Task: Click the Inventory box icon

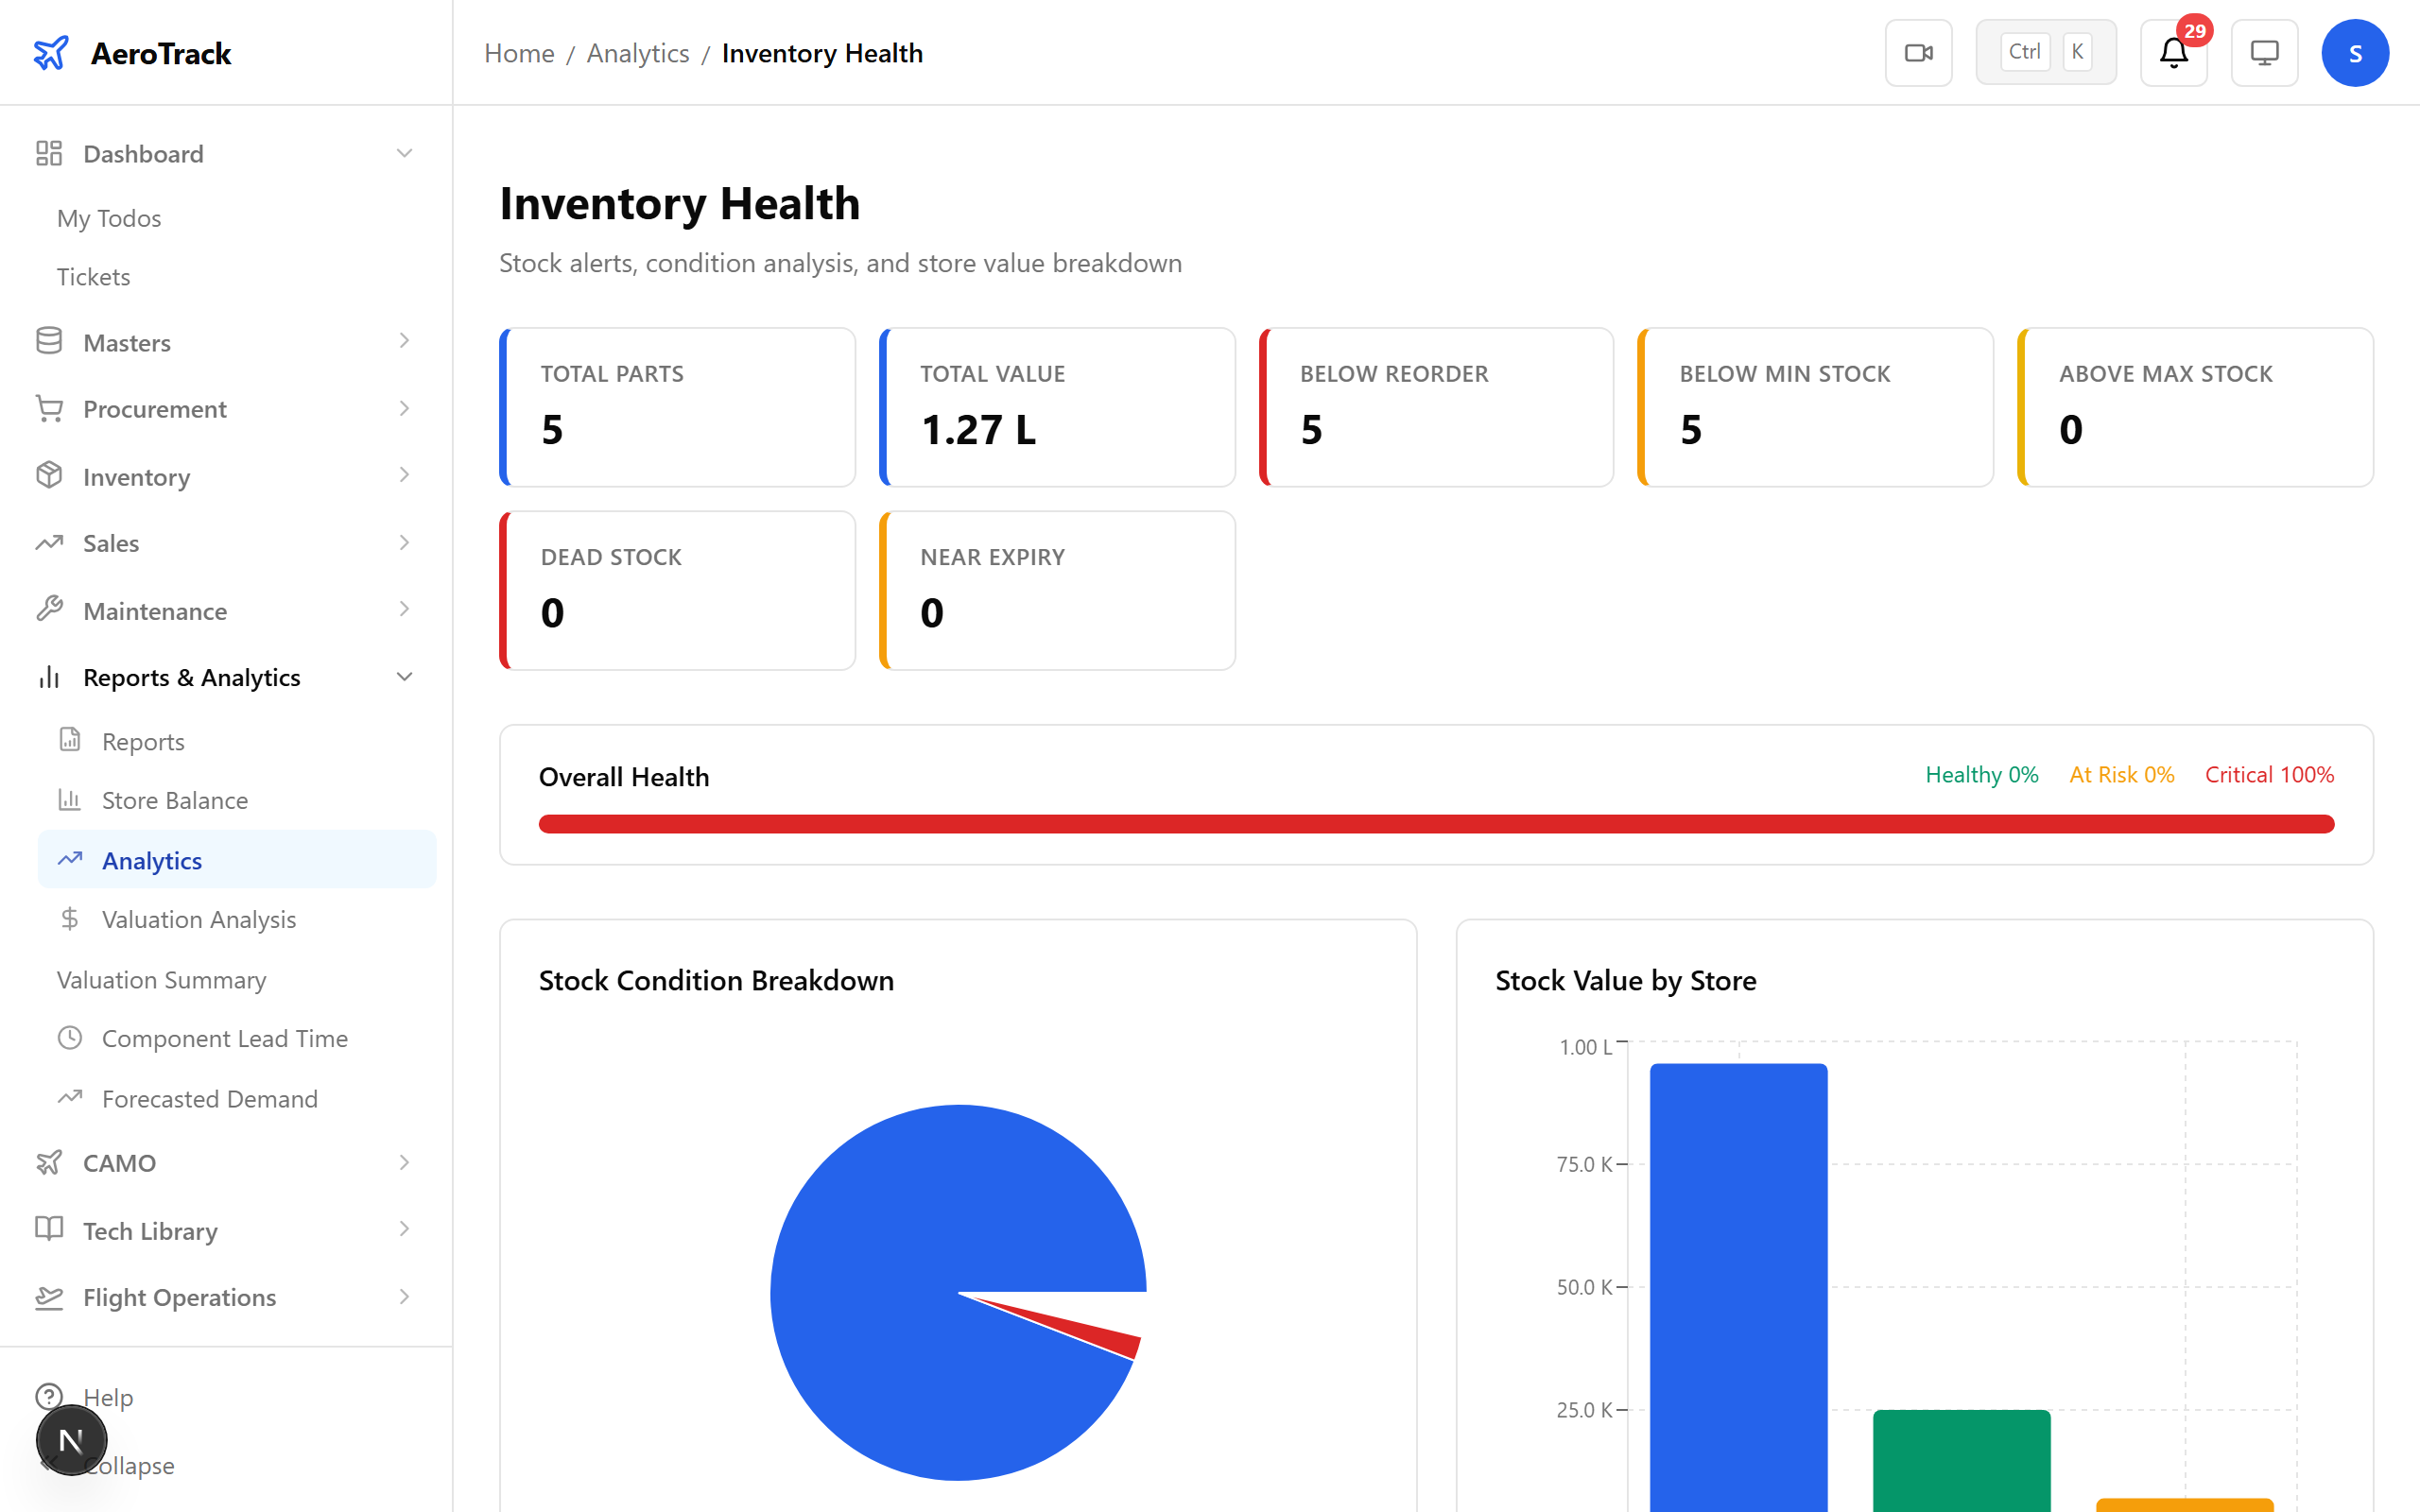Action: 49,476
